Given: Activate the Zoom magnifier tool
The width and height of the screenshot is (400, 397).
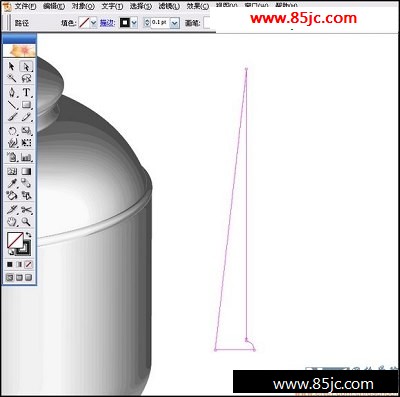Looking at the screenshot, I should [x=26, y=222].
